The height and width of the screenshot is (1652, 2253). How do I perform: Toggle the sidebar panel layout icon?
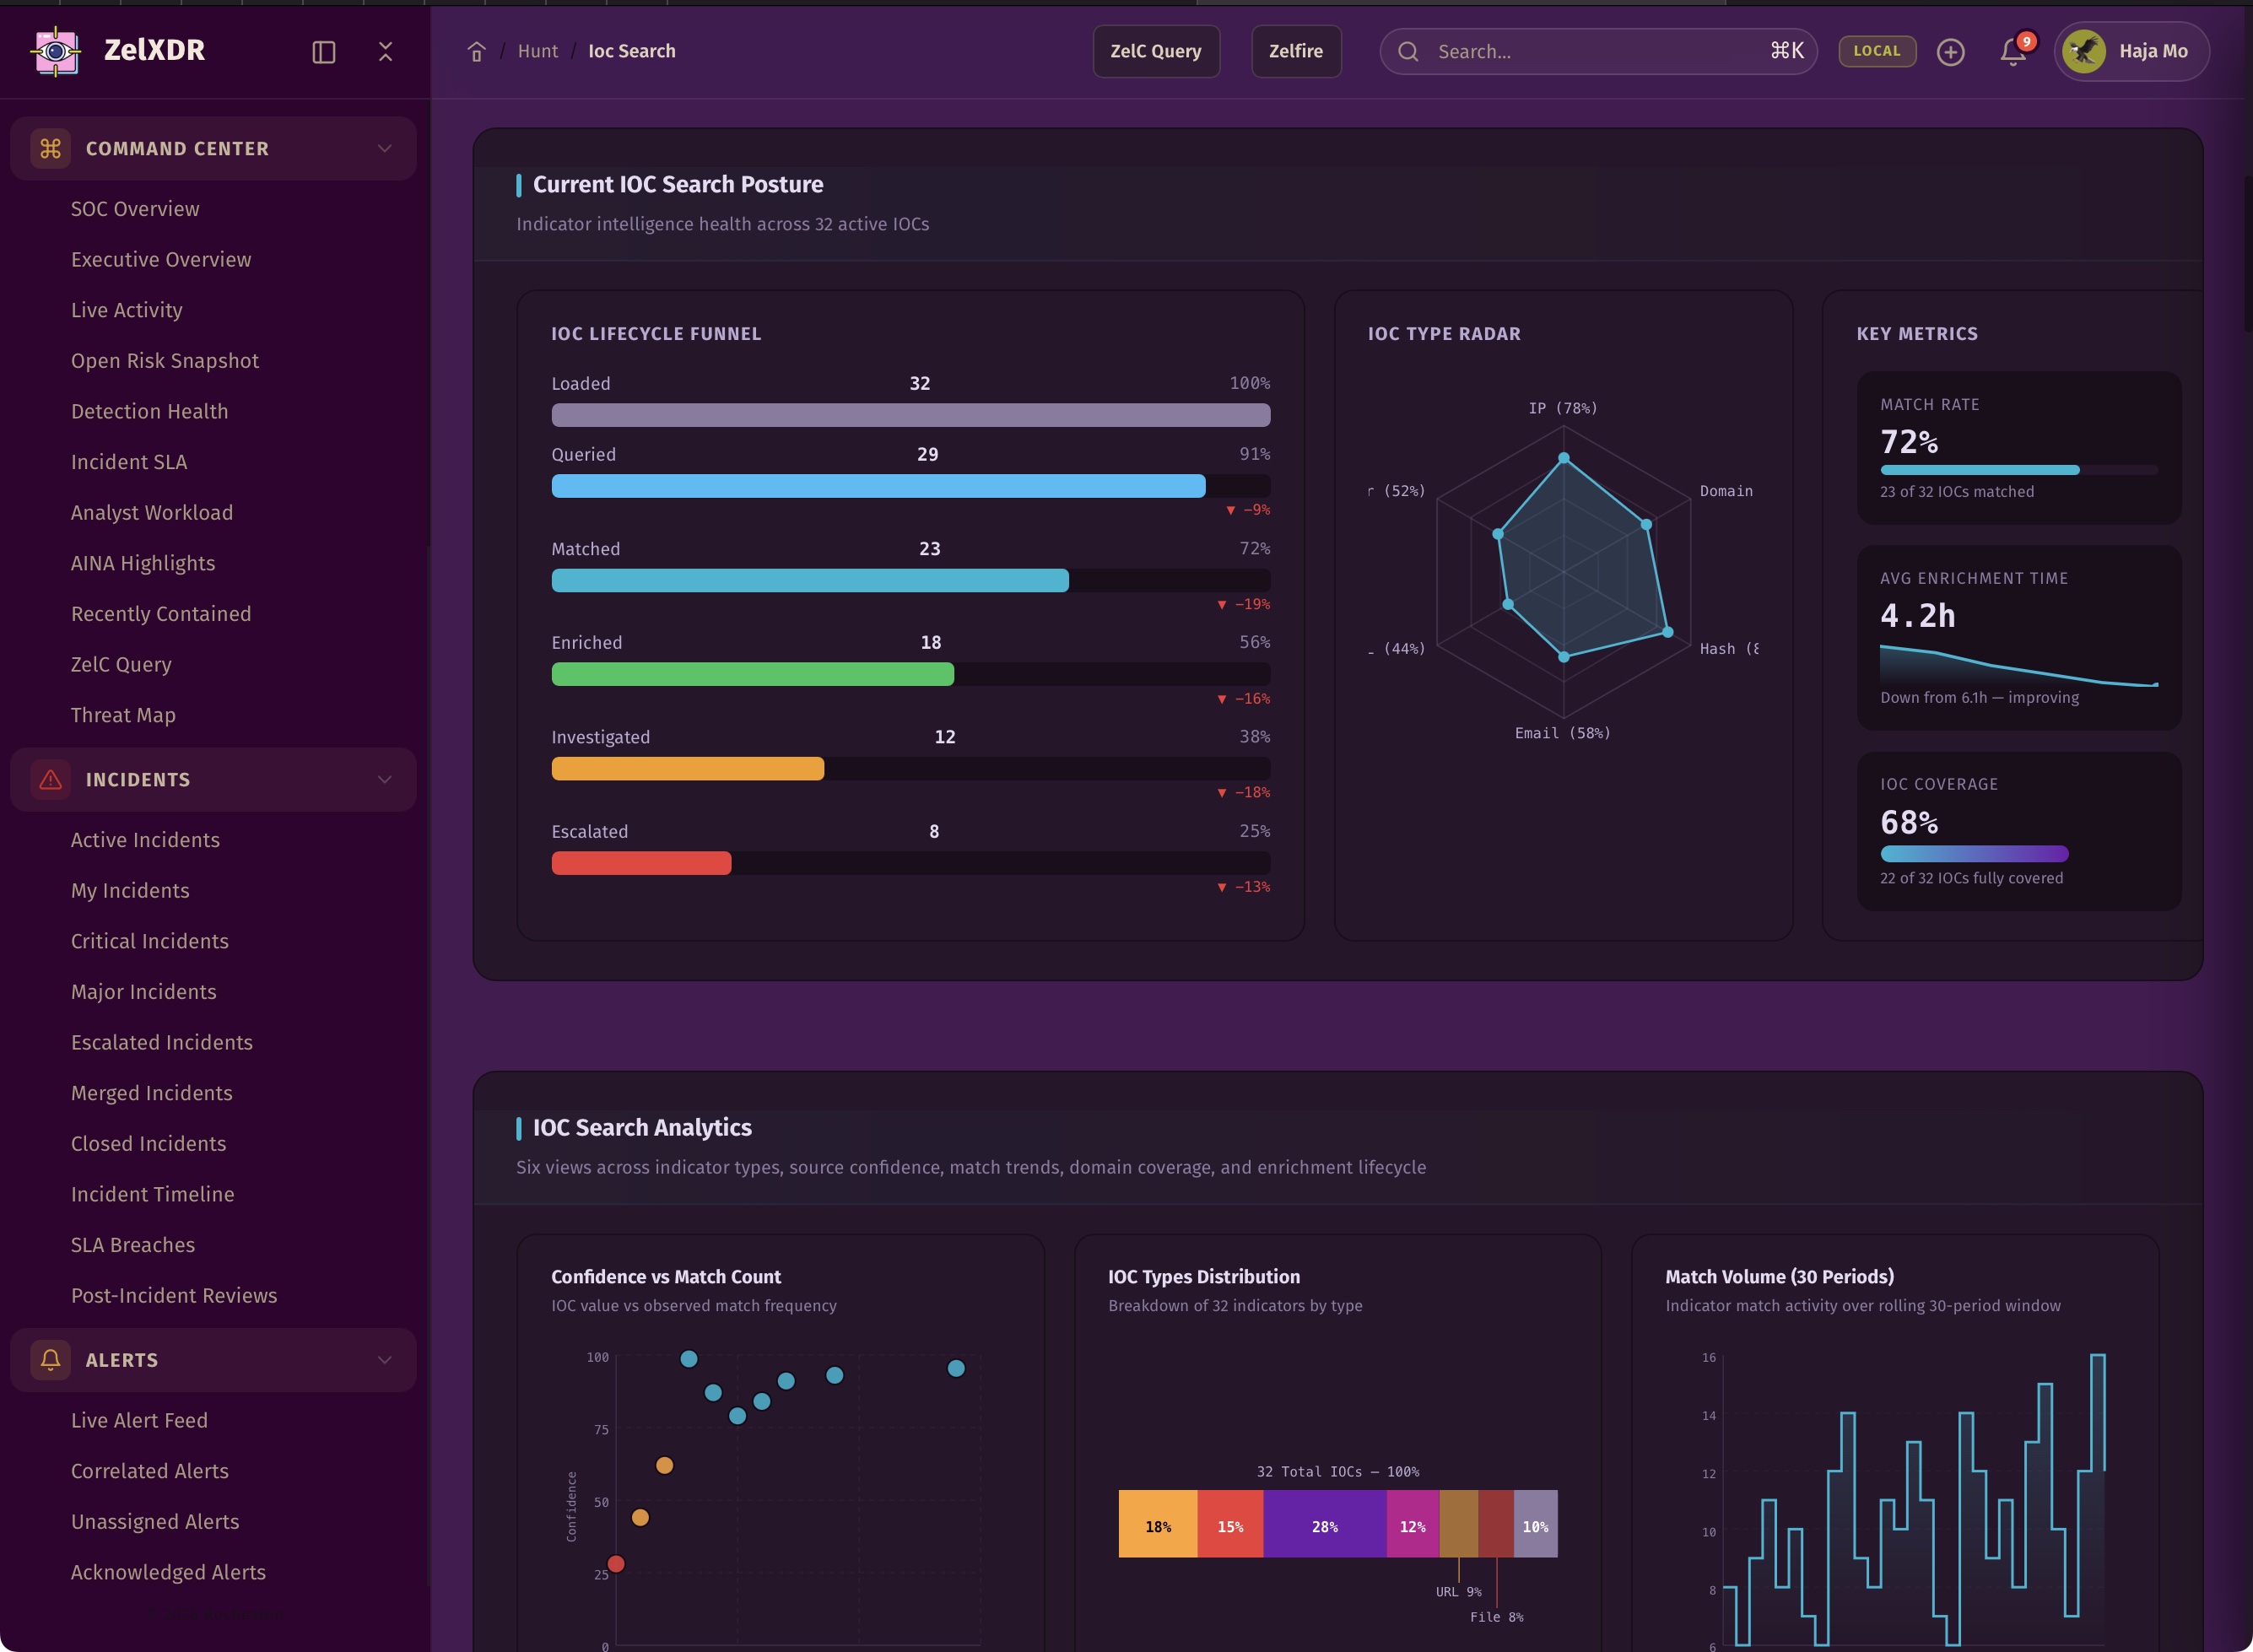(323, 52)
